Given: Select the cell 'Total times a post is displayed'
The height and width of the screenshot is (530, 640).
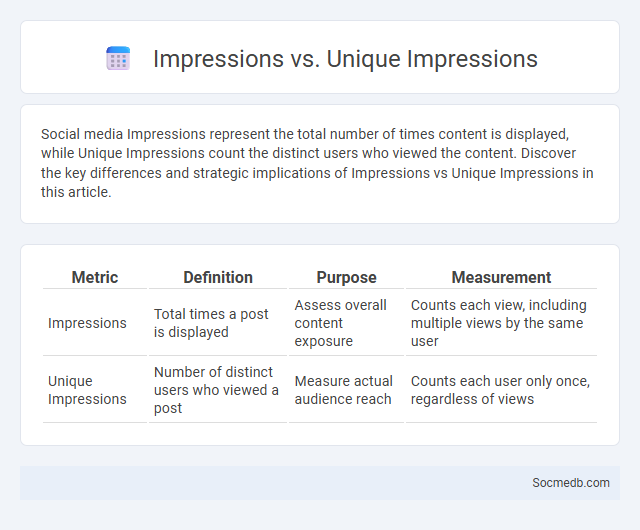Looking at the screenshot, I should click(218, 323).
